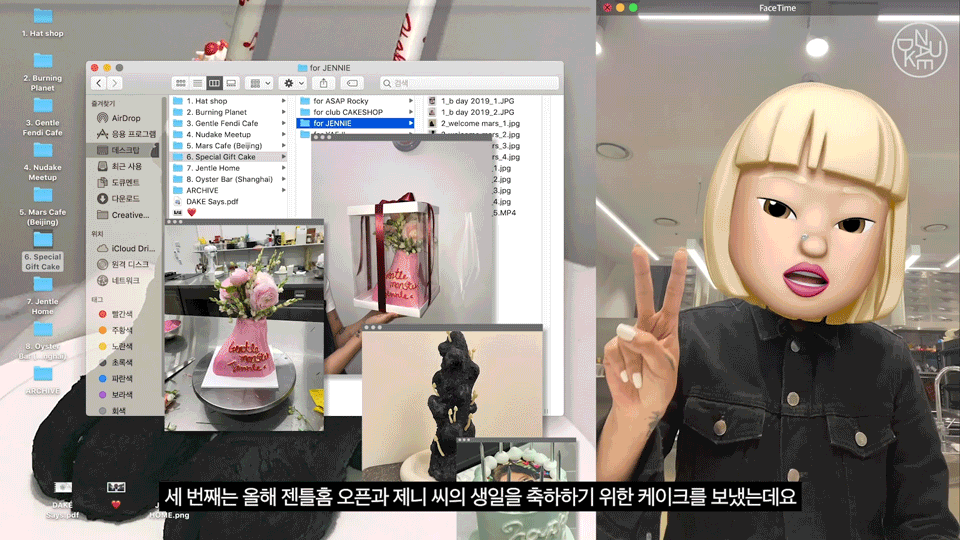Expand arrow beside 'for ASAP Rocky'
Screen dimensions: 960x540
click(x=411, y=101)
